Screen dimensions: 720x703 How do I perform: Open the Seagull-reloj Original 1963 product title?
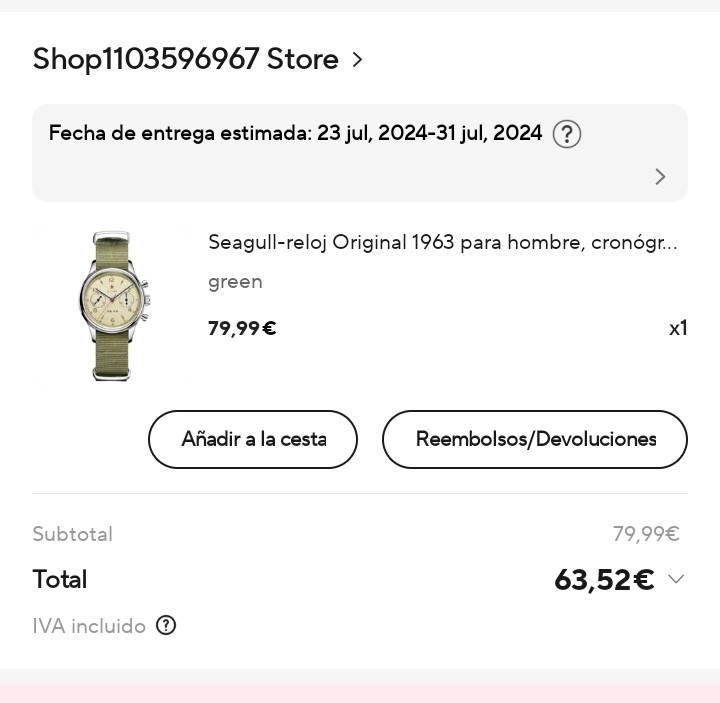(x=443, y=242)
